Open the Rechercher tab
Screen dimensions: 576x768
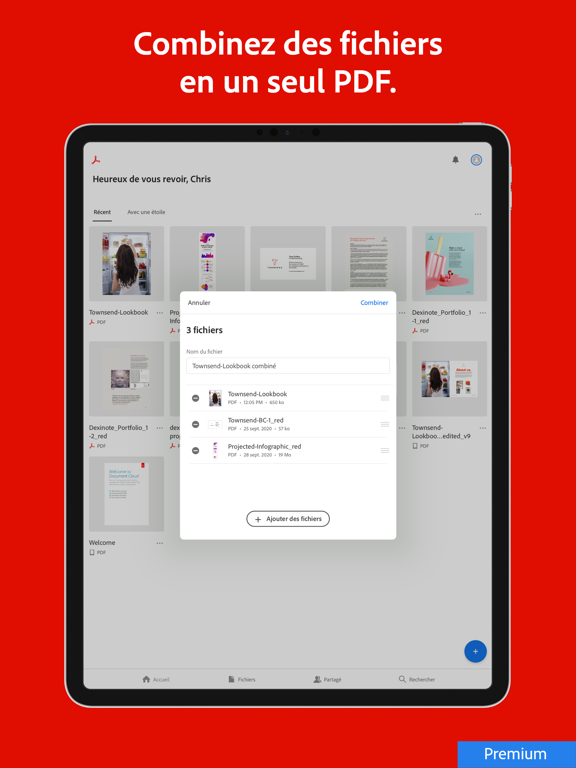pyautogui.click(x=417, y=679)
